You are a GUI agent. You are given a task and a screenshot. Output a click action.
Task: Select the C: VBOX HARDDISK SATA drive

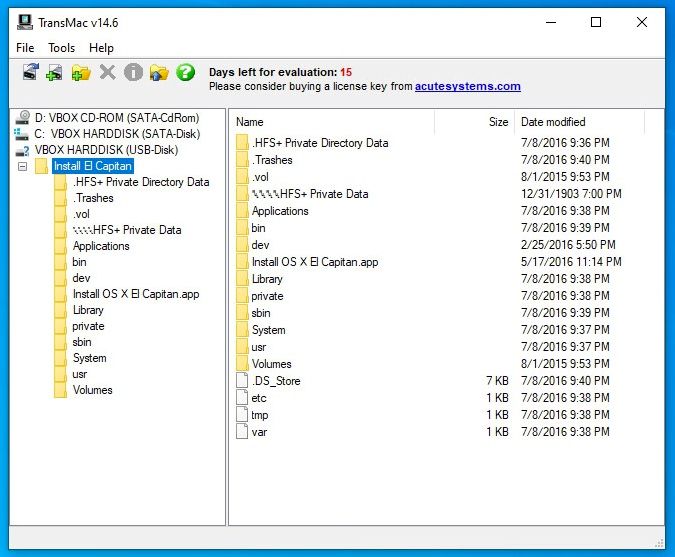(116, 134)
